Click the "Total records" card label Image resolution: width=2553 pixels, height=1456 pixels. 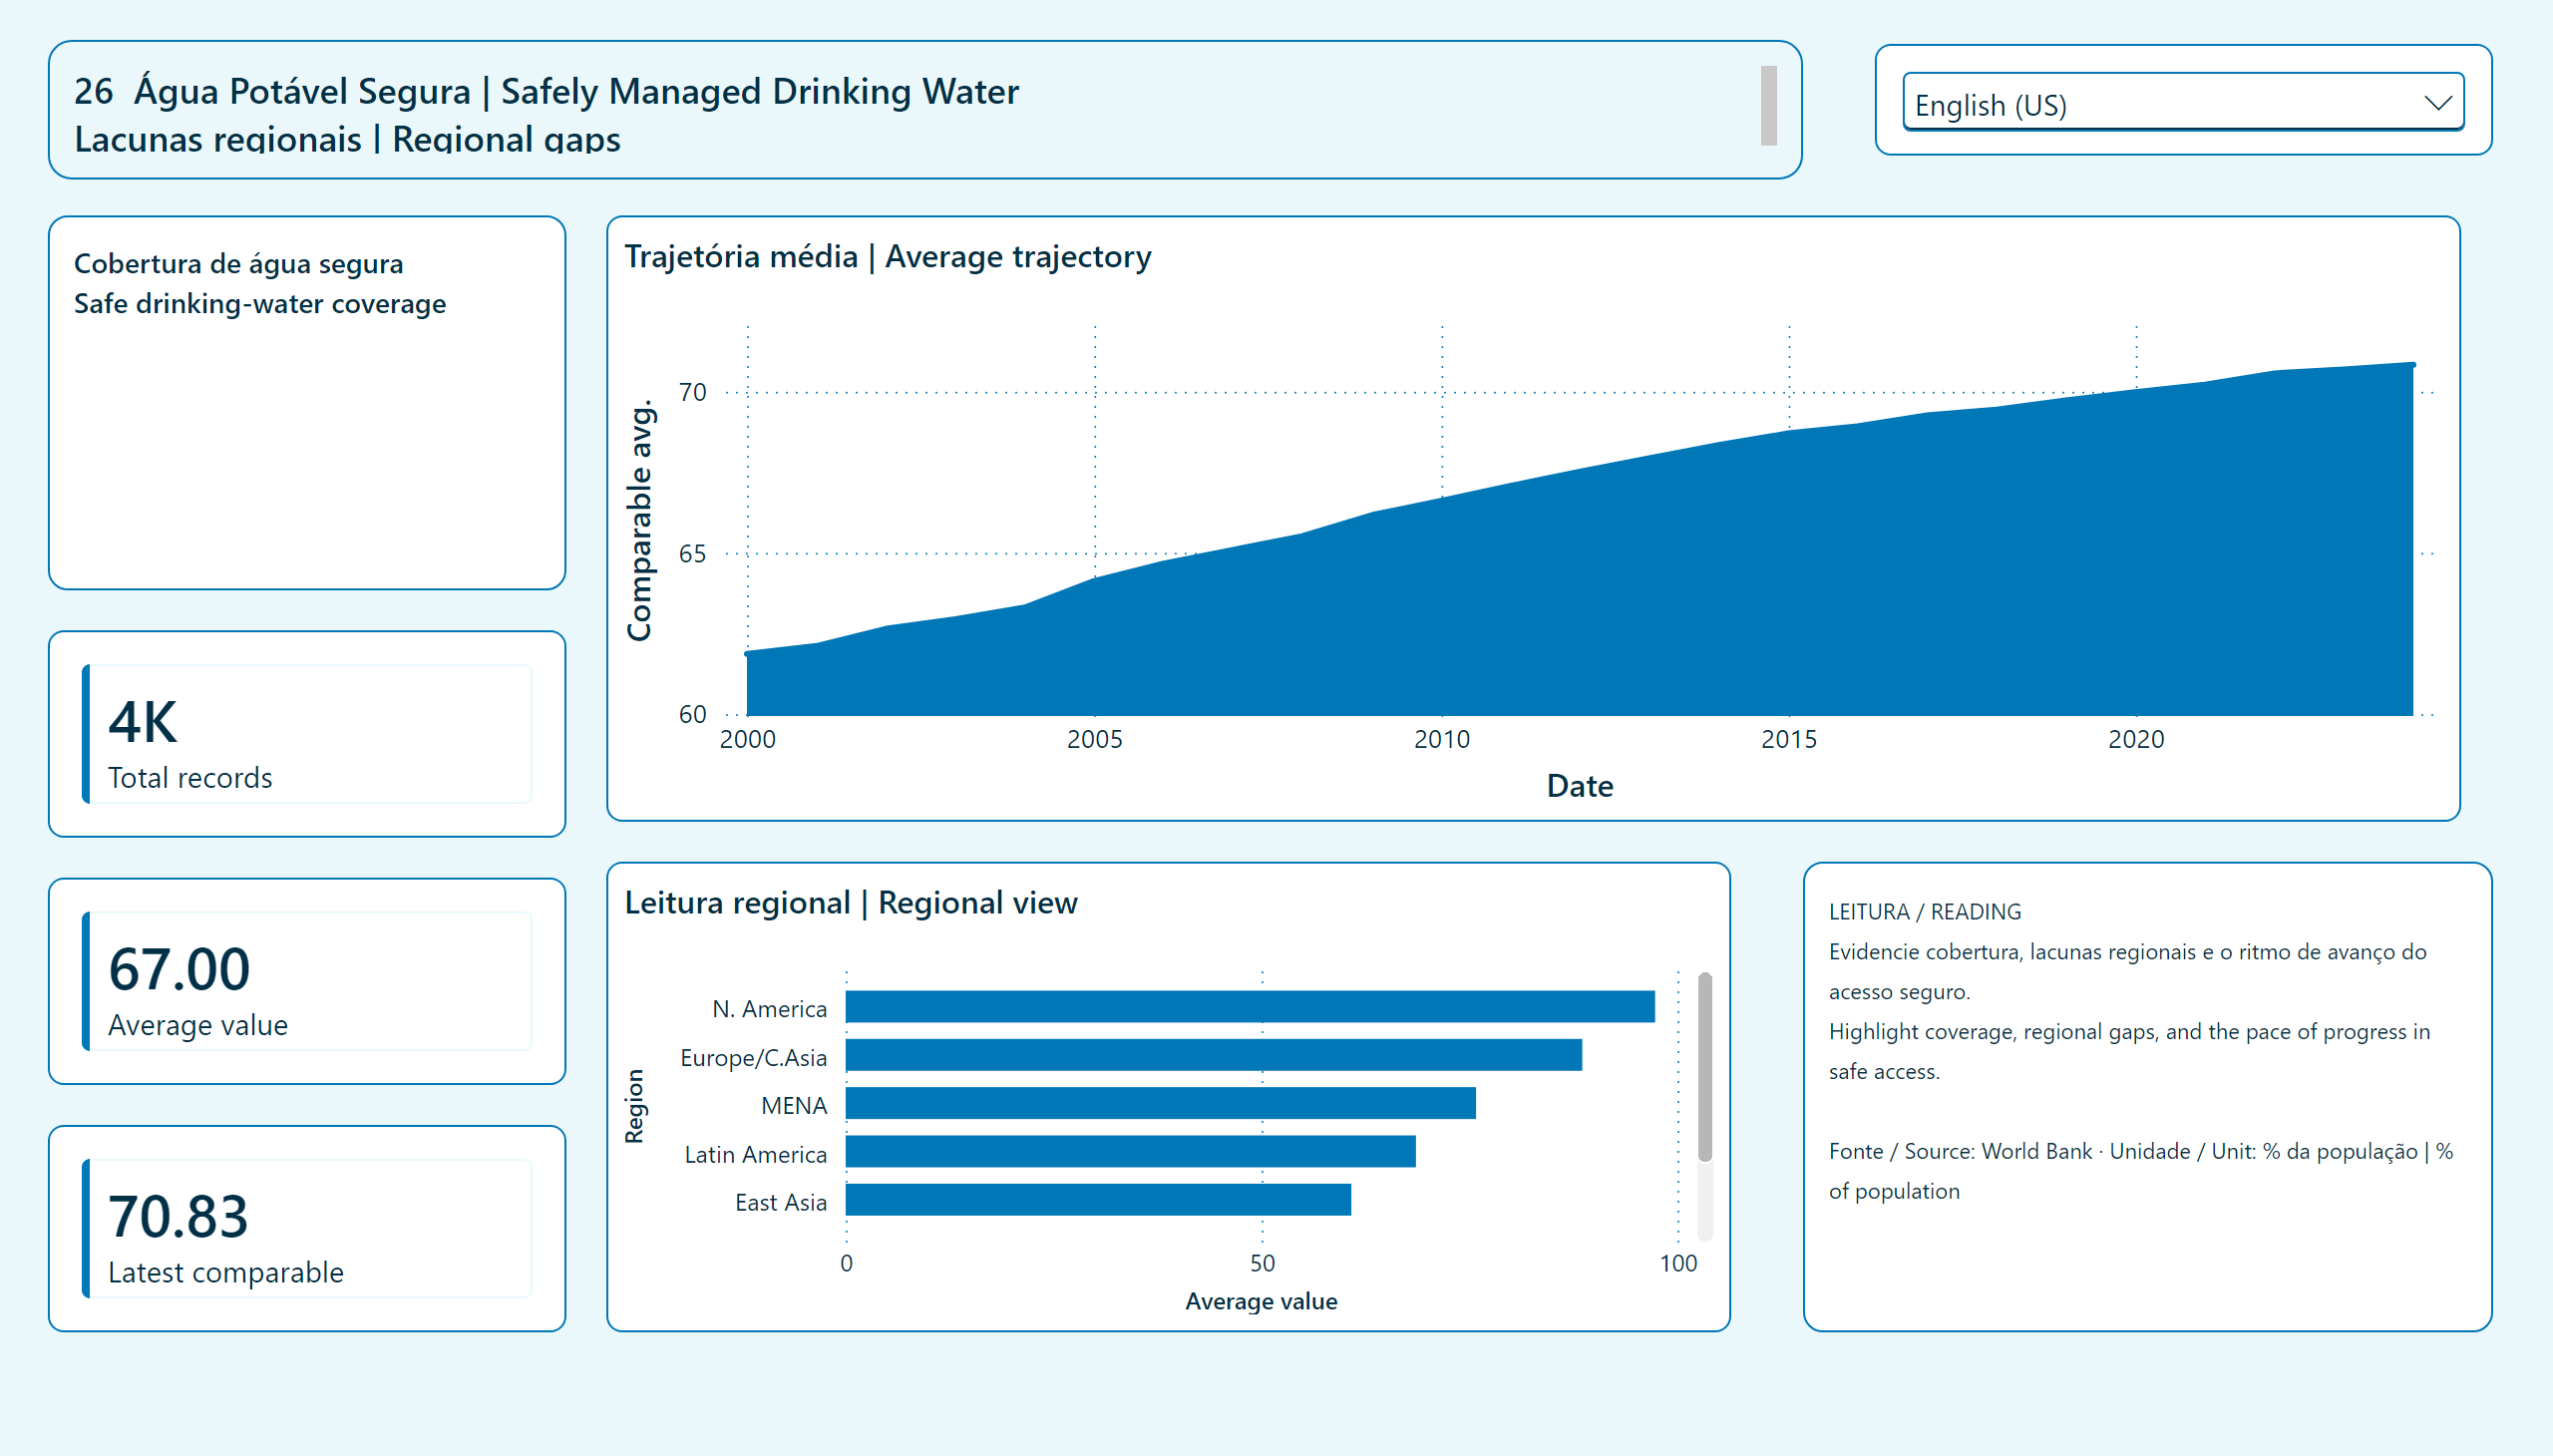190,778
